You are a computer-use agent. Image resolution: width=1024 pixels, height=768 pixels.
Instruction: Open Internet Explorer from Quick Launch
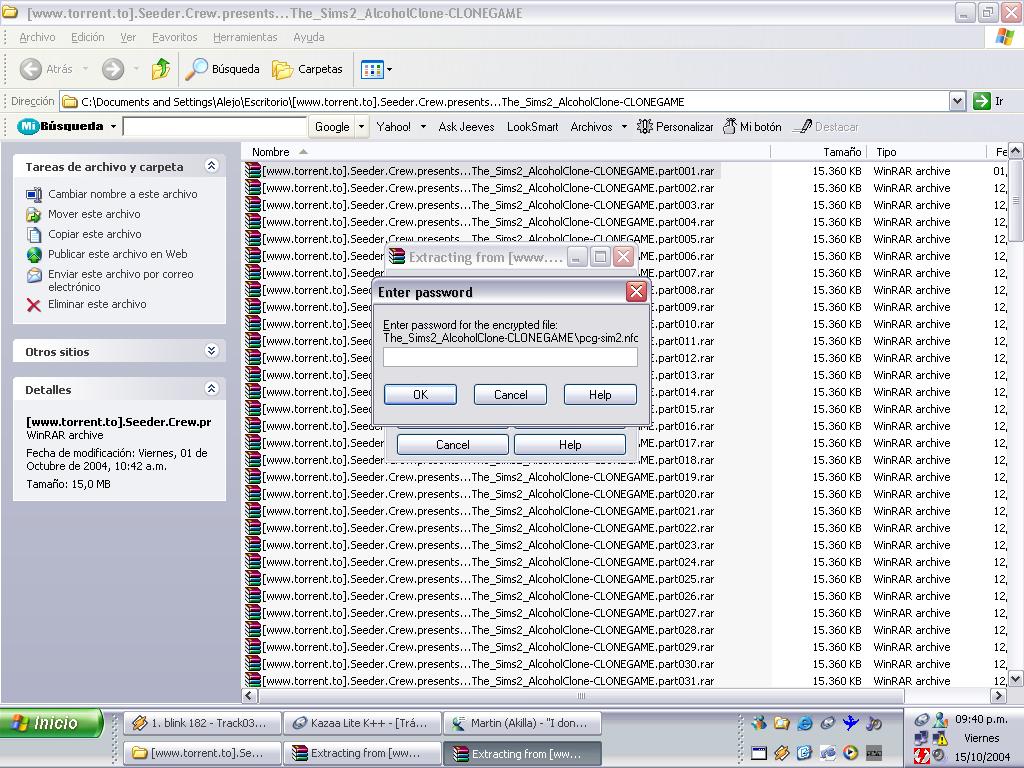pos(805,723)
